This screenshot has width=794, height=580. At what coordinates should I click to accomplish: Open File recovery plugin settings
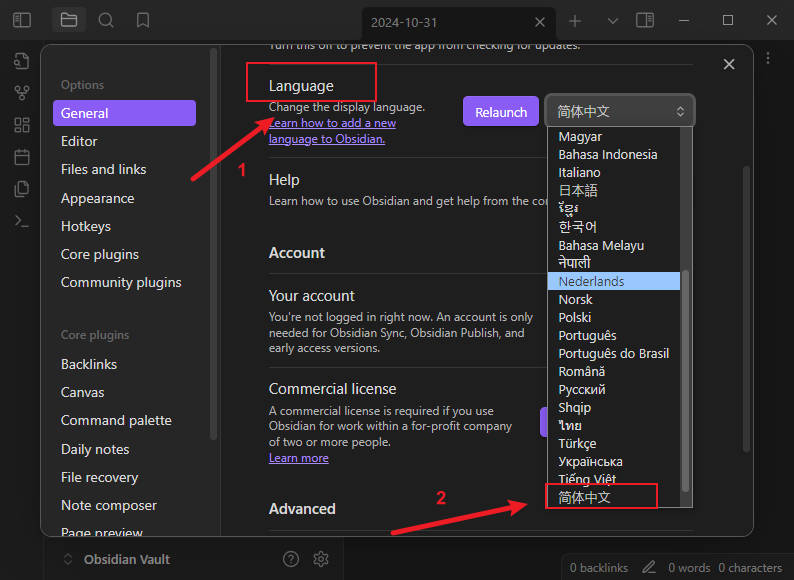pyautogui.click(x=124, y=477)
